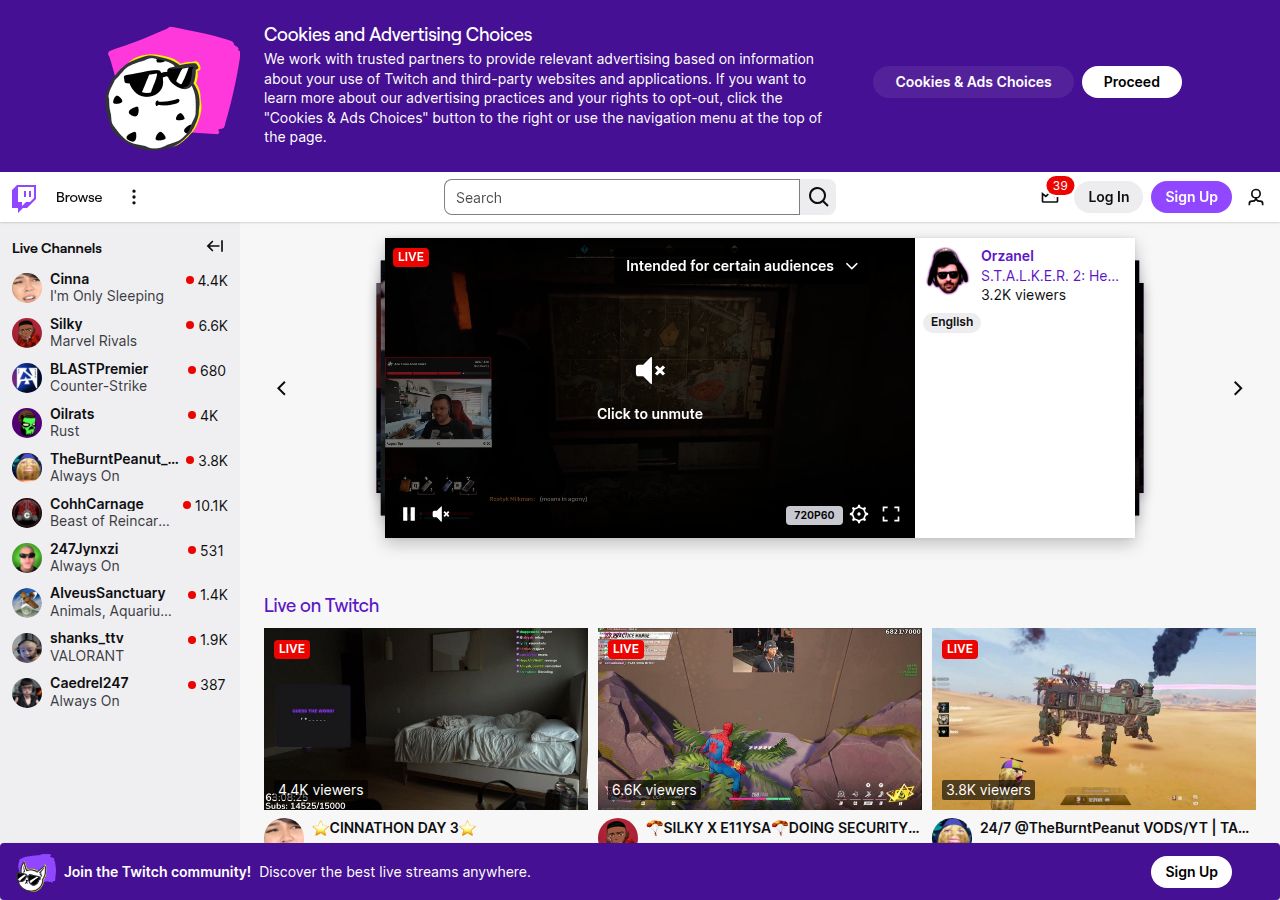Viewport: 1280px width, 900px height.
Task: Pause the featured stream
Action: [x=409, y=514]
